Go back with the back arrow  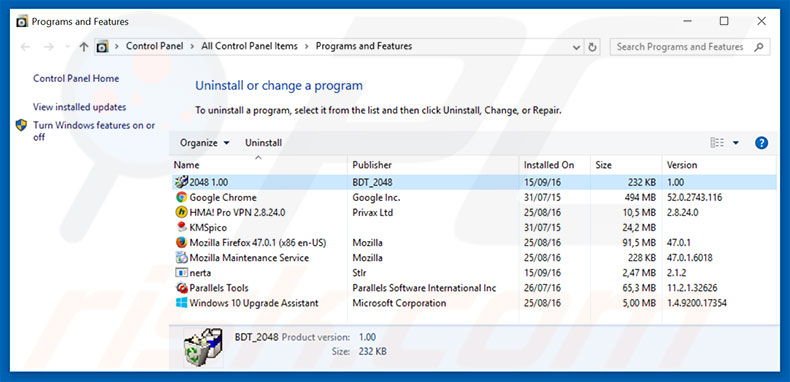click(x=25, y=47)
